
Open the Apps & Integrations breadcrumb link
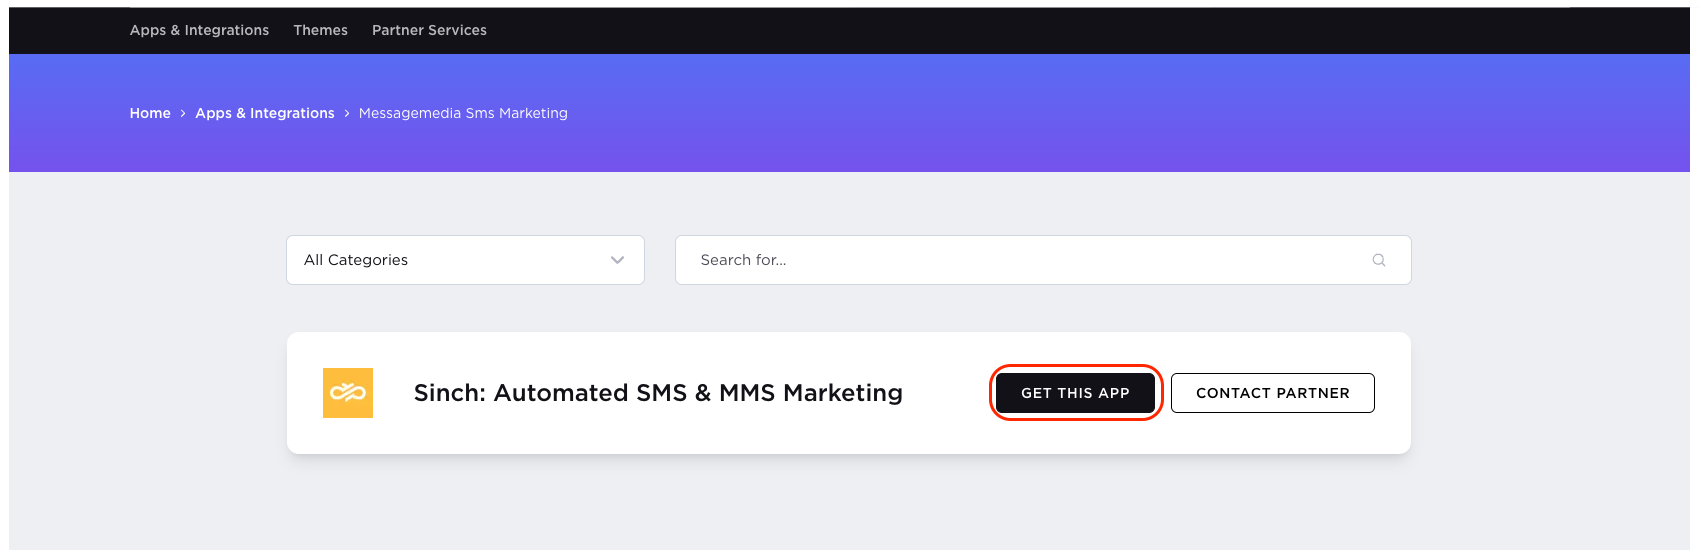click(265, 113)
